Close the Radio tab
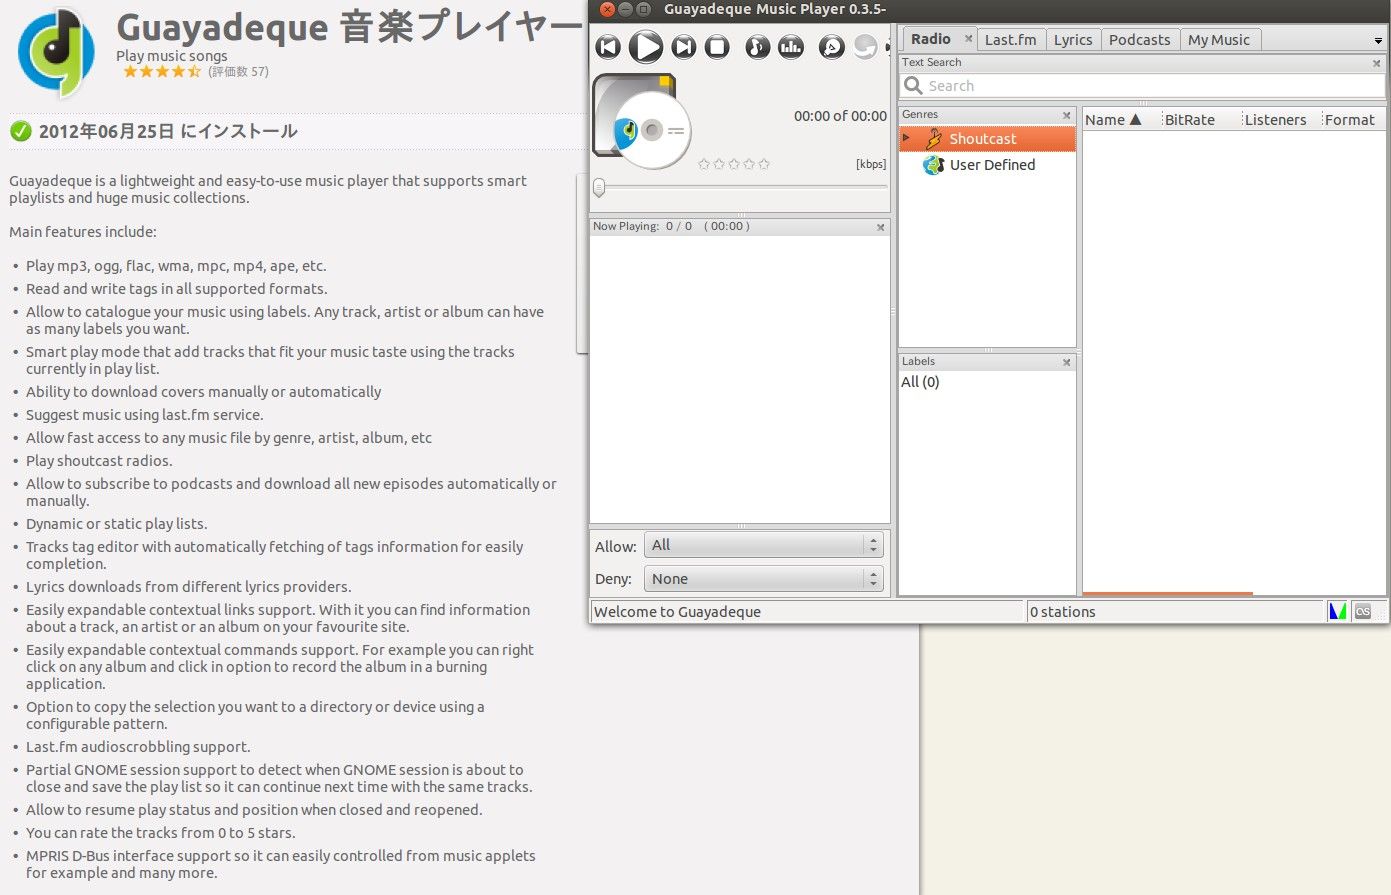The height and width of the screenshot is (895, 1391). [x=968, y=39]
